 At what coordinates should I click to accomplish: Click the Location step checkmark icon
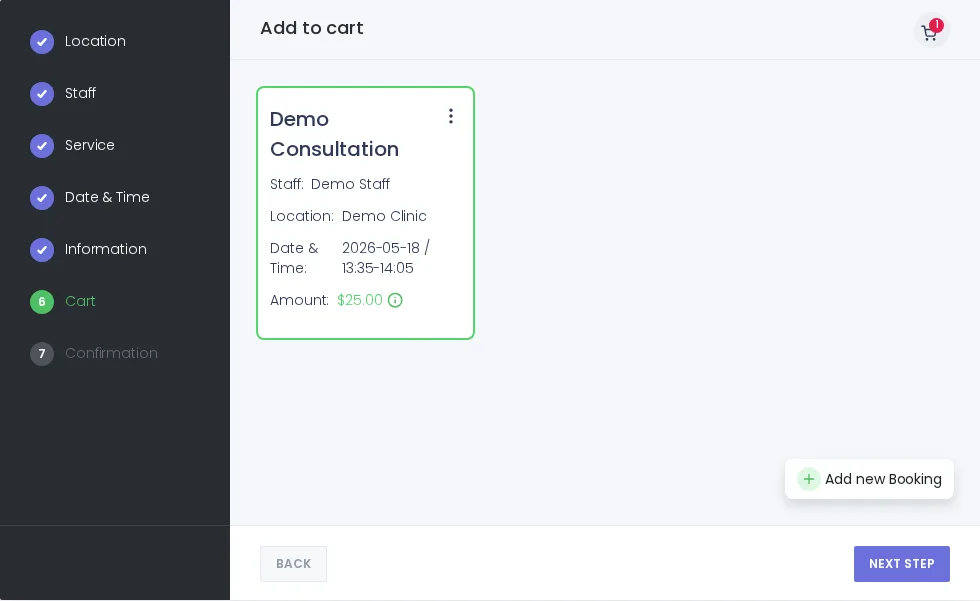coord(42,42)
